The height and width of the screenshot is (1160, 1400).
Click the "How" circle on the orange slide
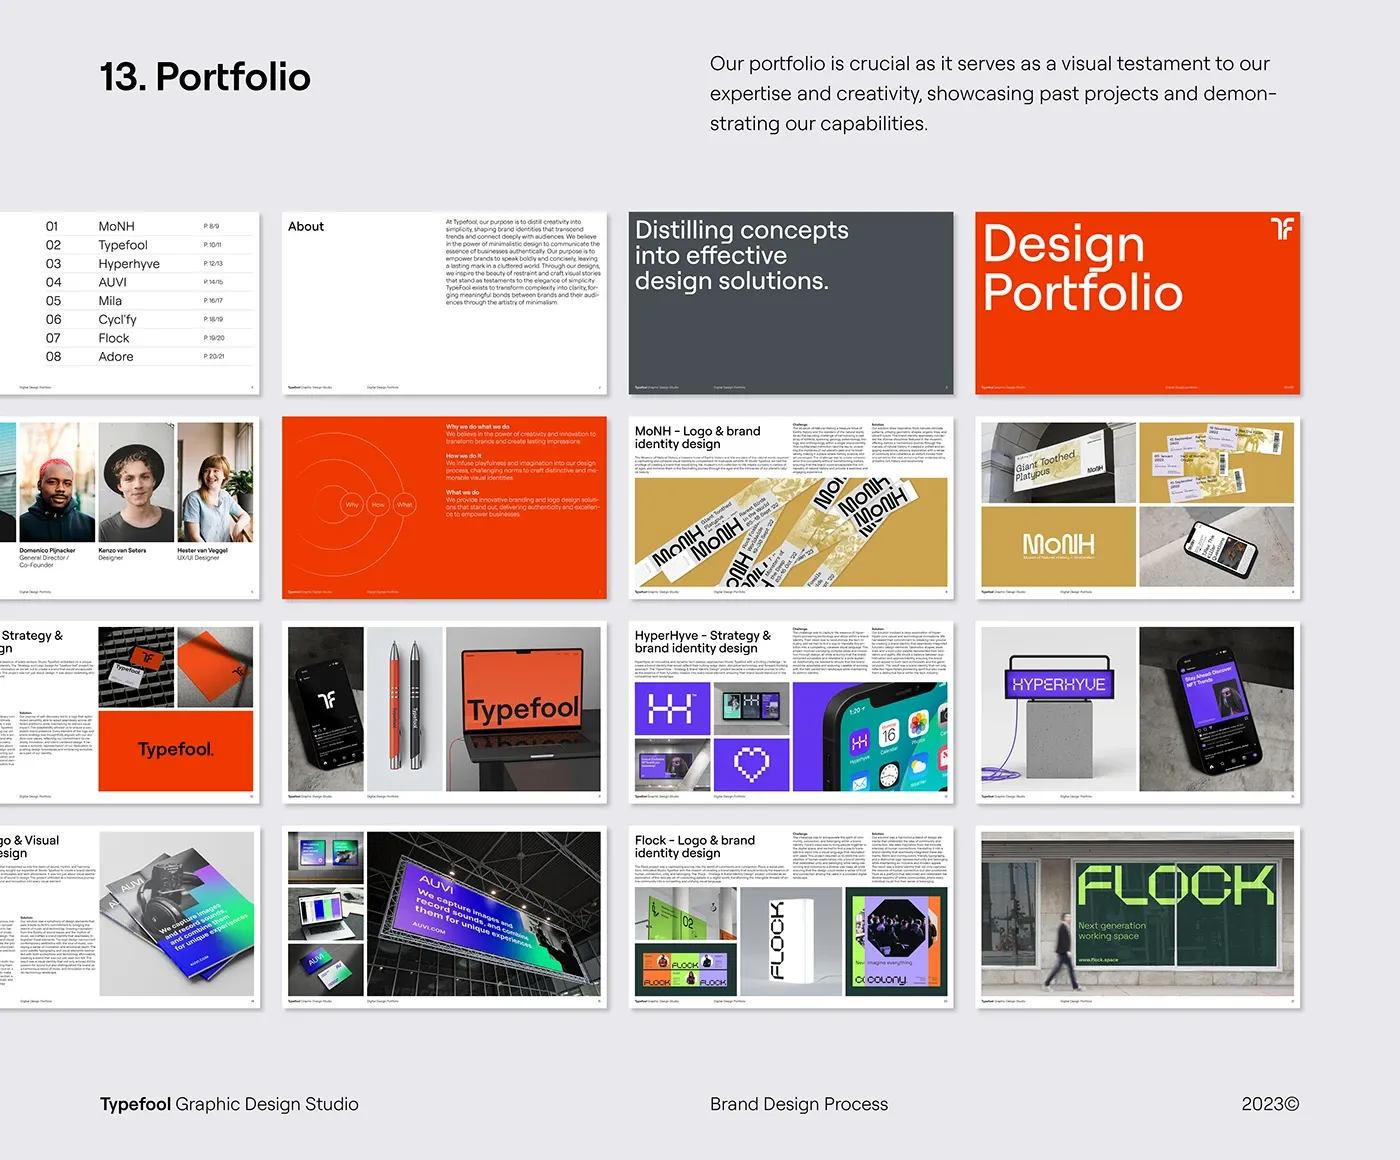[x=378, y=505]
